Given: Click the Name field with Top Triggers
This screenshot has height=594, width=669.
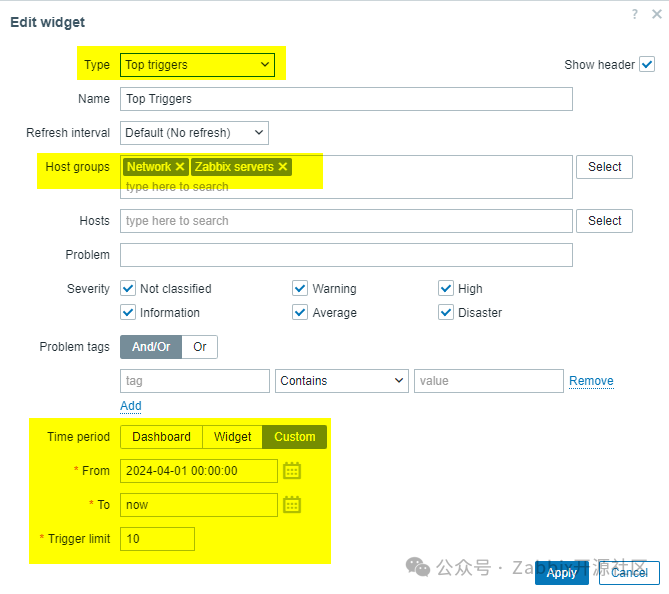Looking at the screenshot, I should tap(346, 99).
